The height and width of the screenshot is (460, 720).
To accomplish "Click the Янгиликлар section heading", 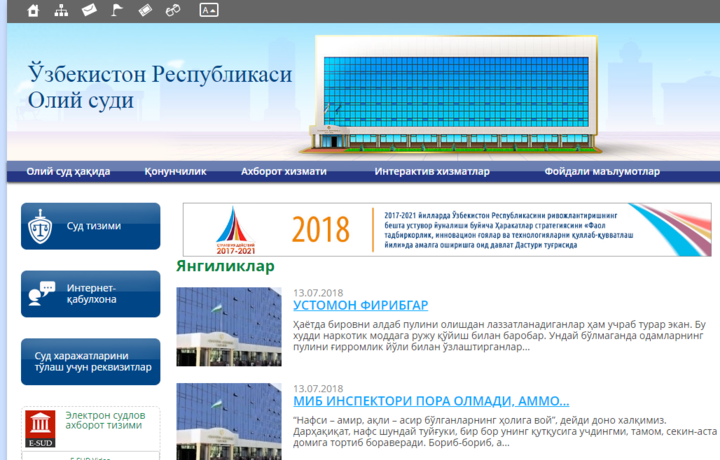I will click(x=225, y=266).
